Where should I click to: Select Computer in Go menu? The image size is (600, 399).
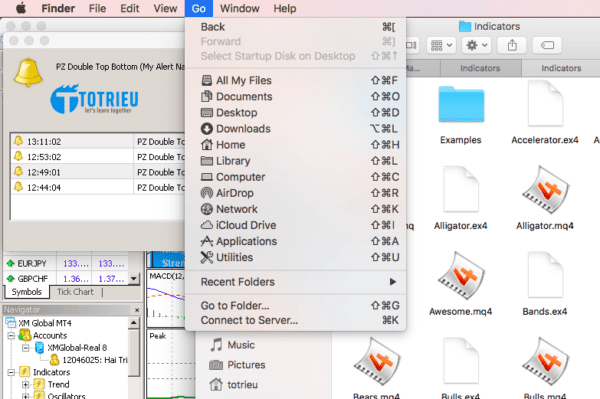coord(295,177)
